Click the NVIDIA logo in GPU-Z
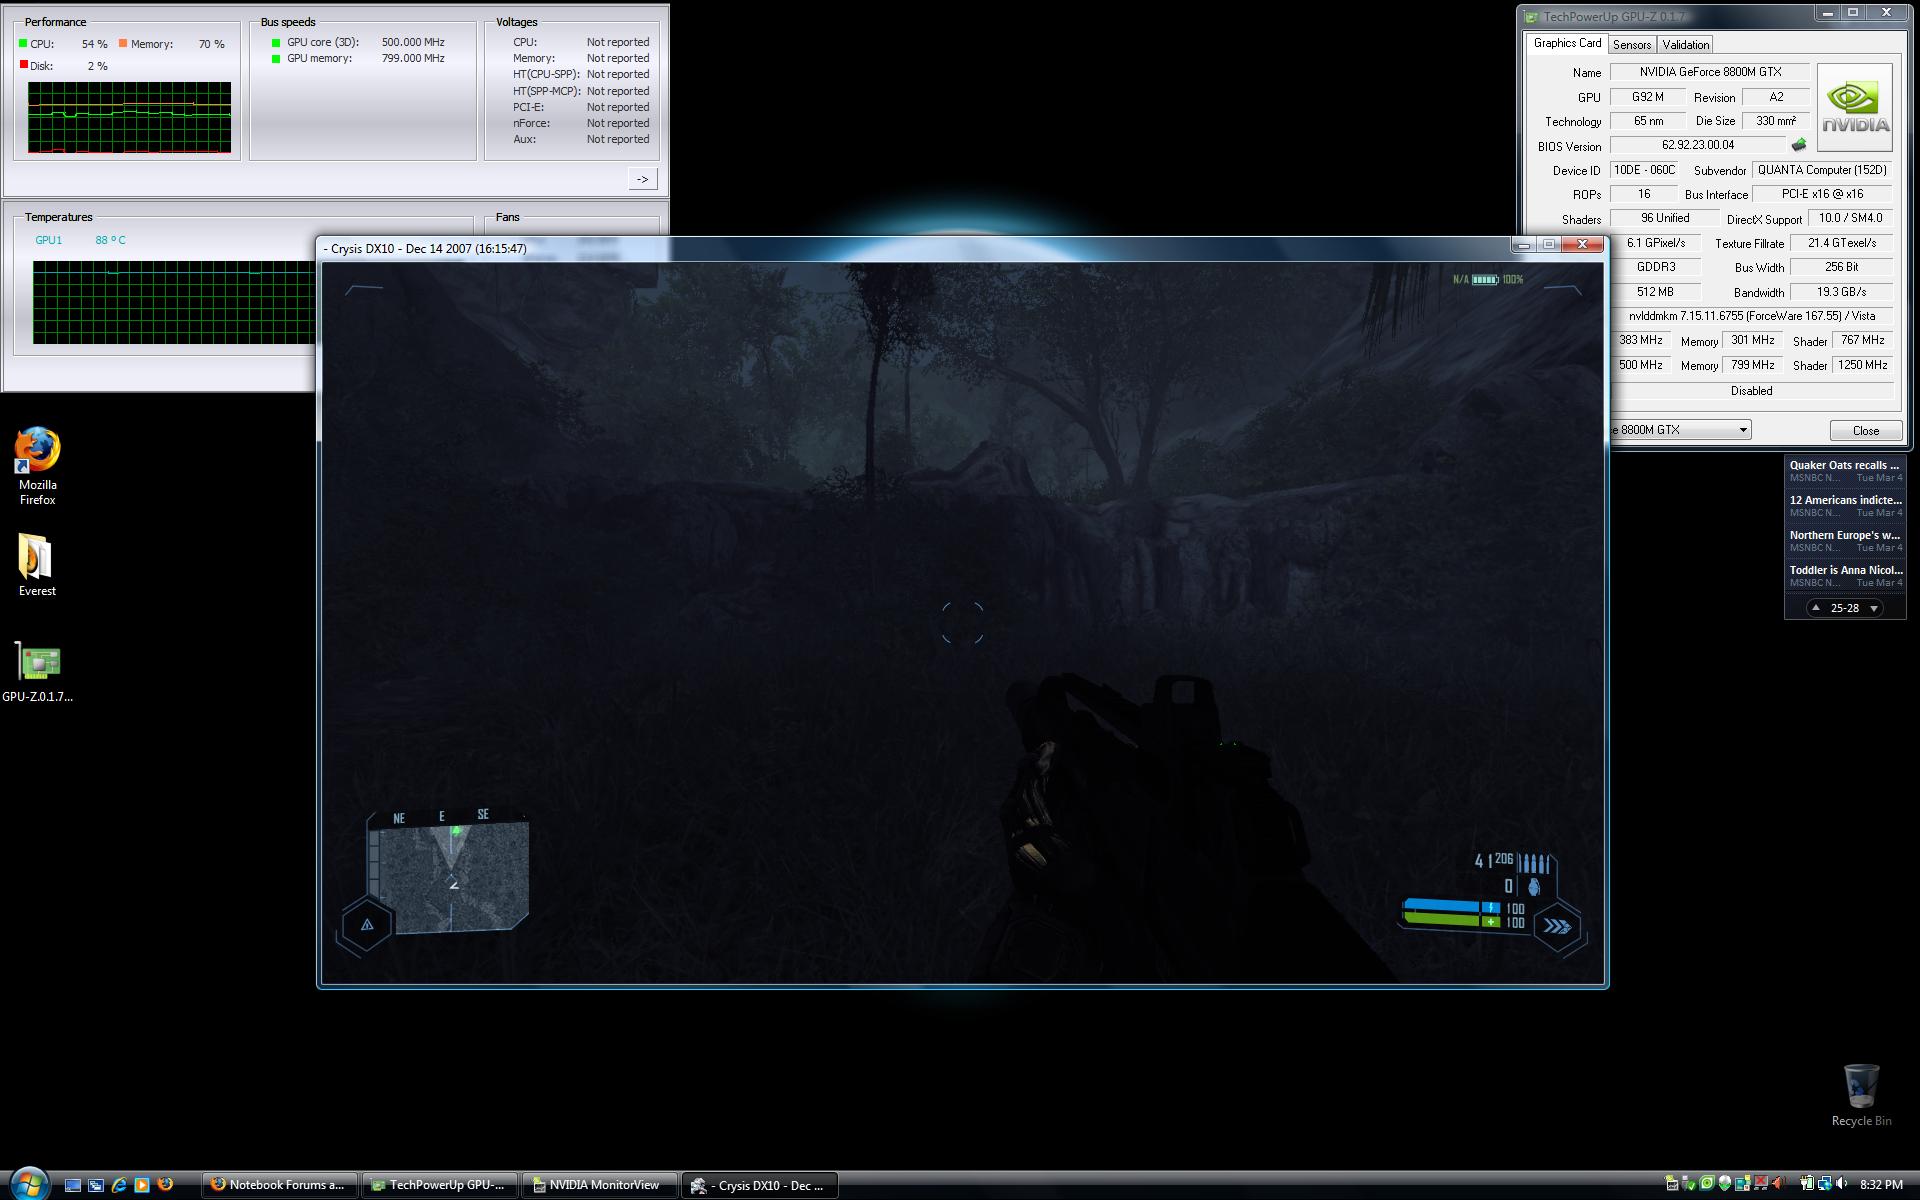 click(1854, 107)
